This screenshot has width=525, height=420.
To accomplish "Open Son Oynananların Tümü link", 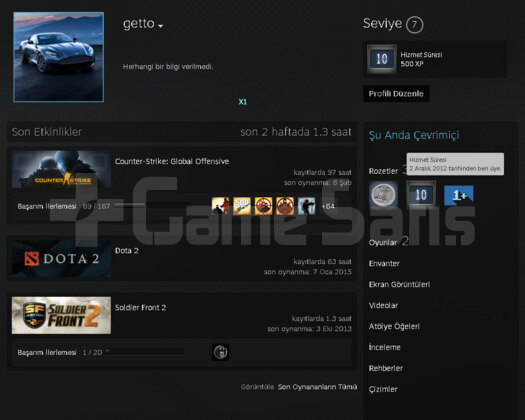I will coord(317,387).
